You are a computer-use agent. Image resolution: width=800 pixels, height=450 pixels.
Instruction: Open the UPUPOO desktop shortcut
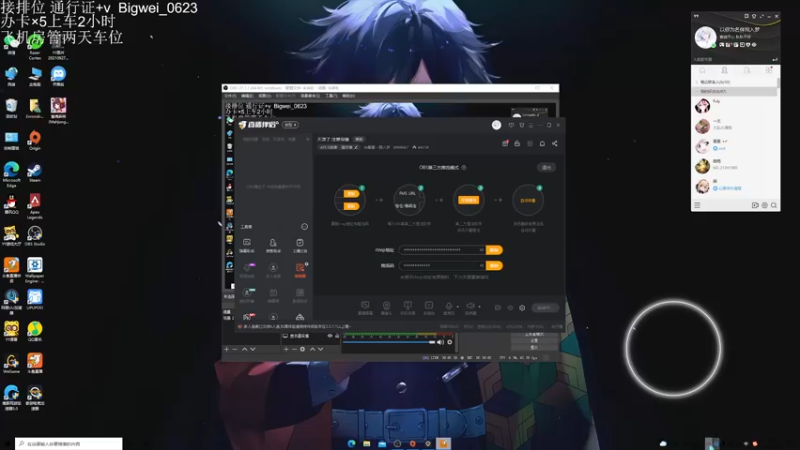pyautogui.click(x=35, y=299)
